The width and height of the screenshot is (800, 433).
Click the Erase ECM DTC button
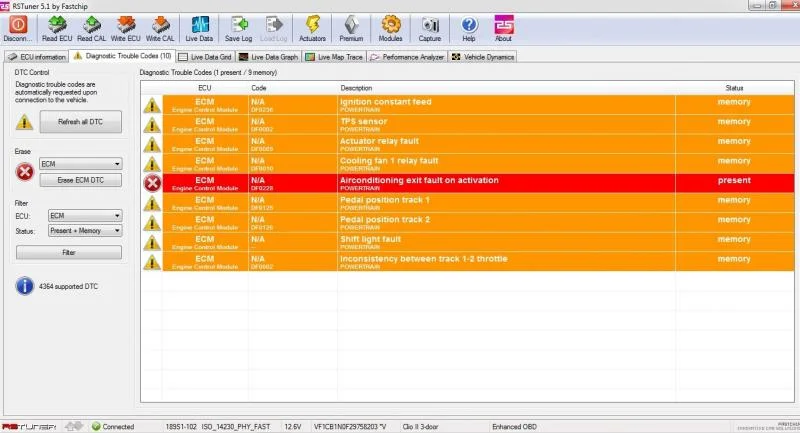coord(81,180)
